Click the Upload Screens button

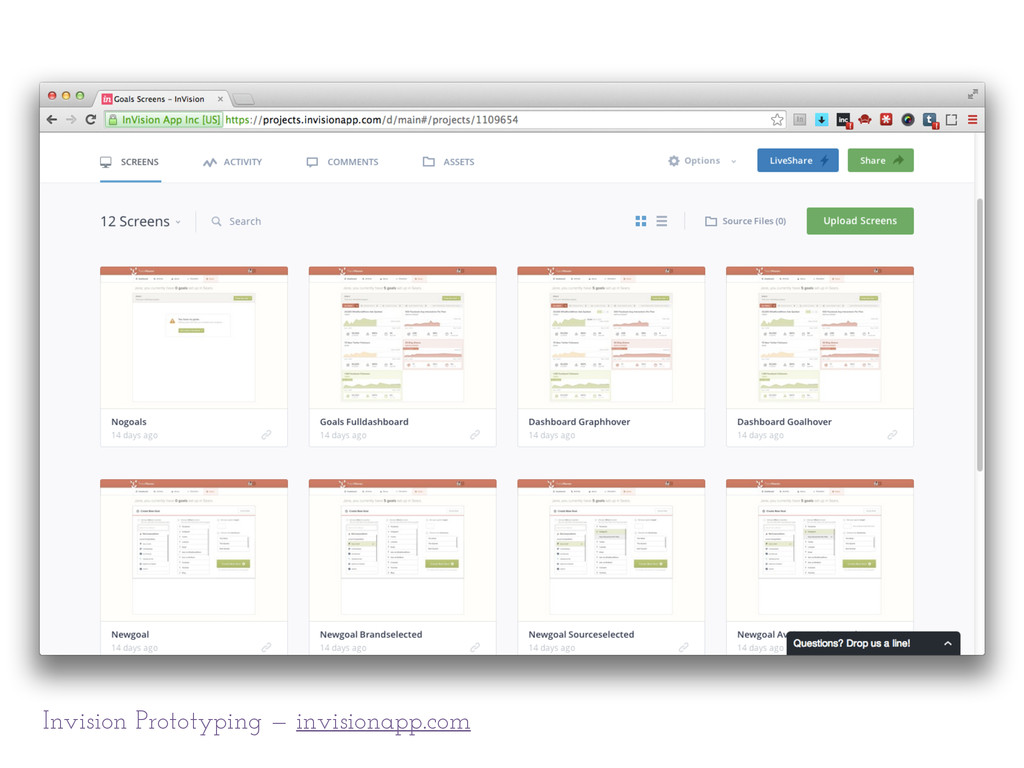click(x=859, y=221)
